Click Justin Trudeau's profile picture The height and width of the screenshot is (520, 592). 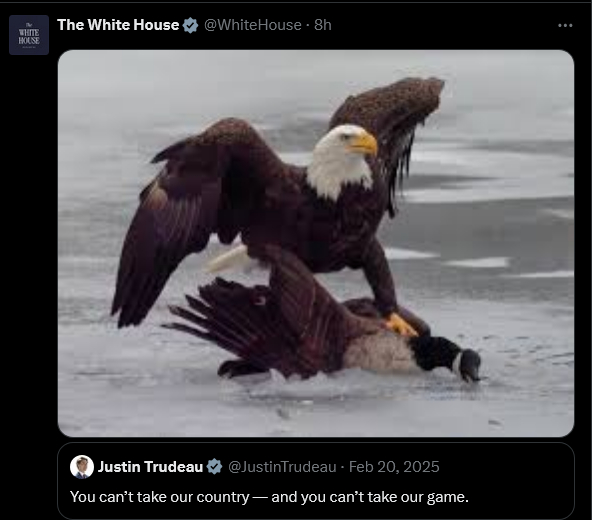click(x=82, y=467)
